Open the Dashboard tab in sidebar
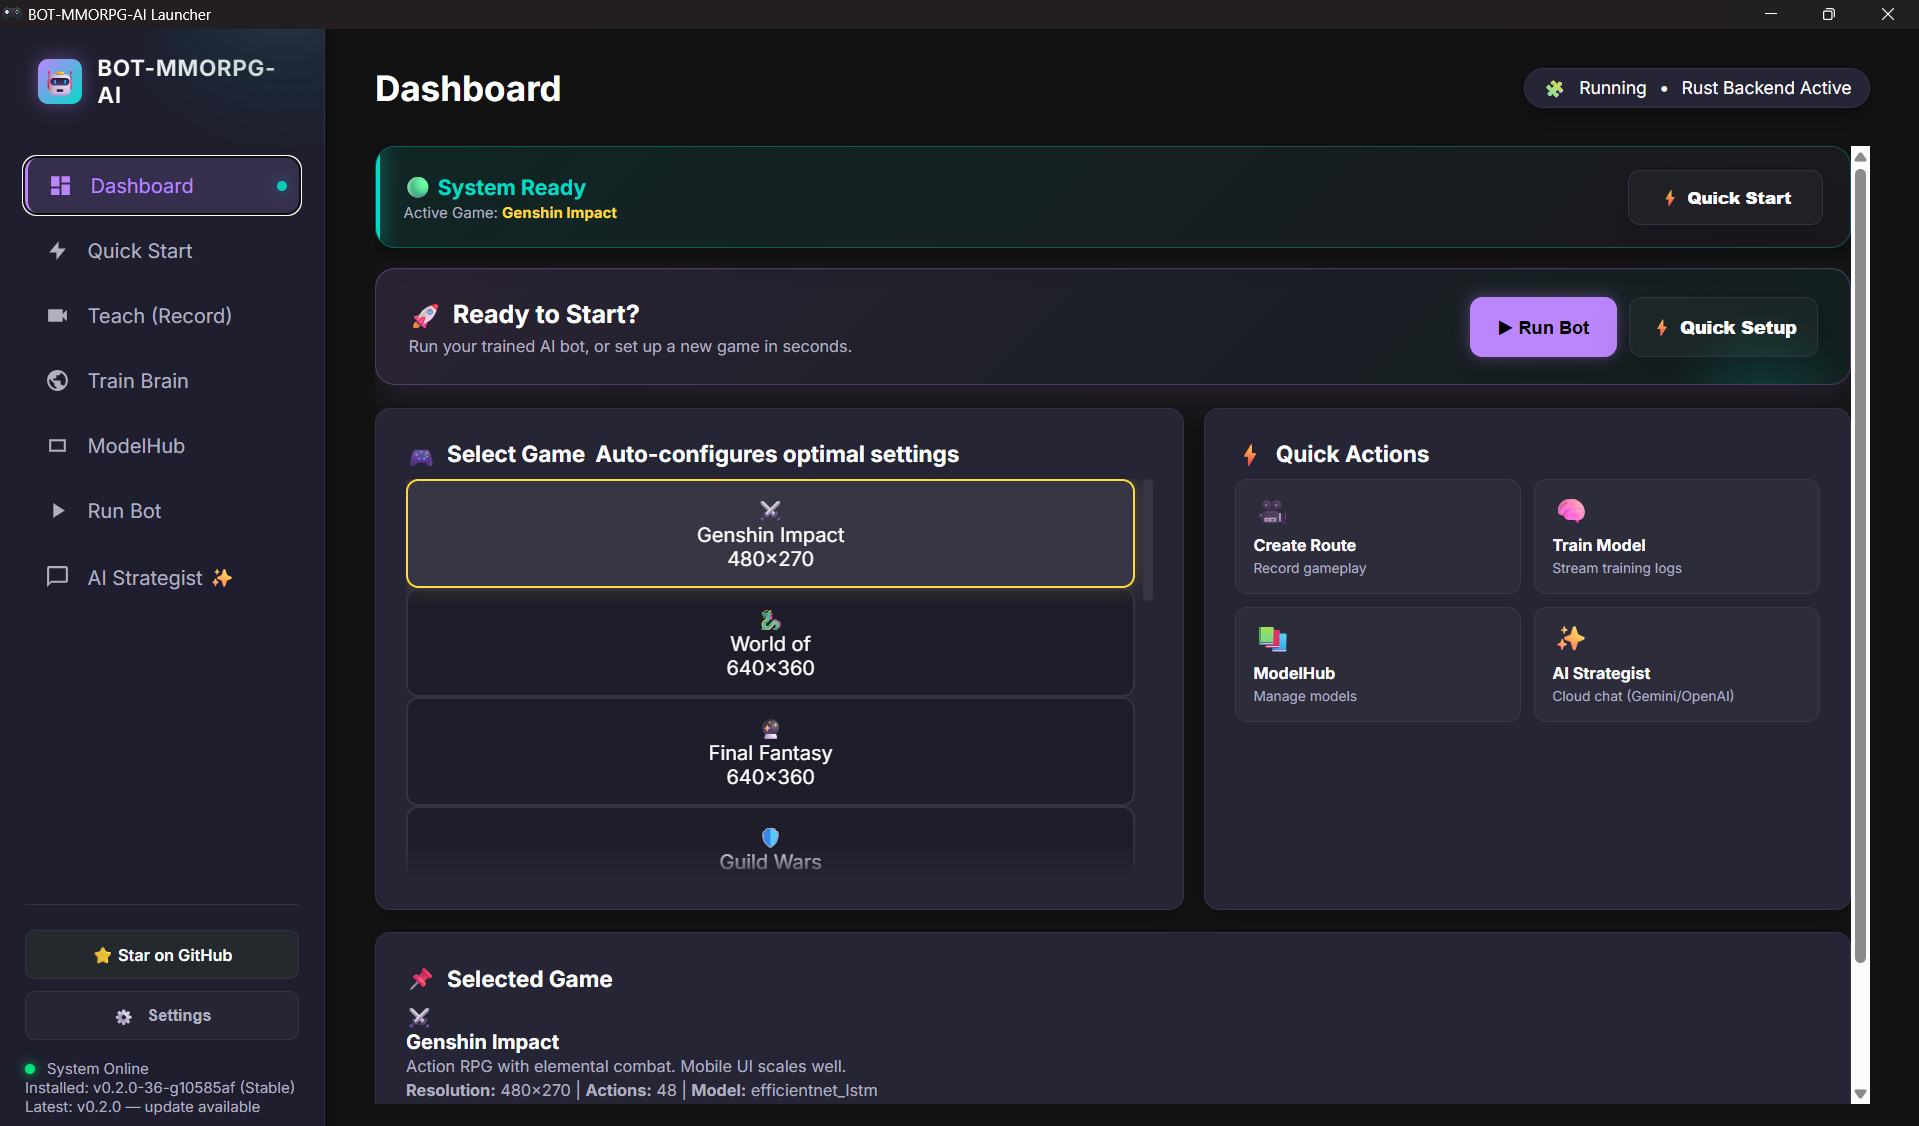The width and height of the screenshot is (1919, 1126). tap(162, 186)
